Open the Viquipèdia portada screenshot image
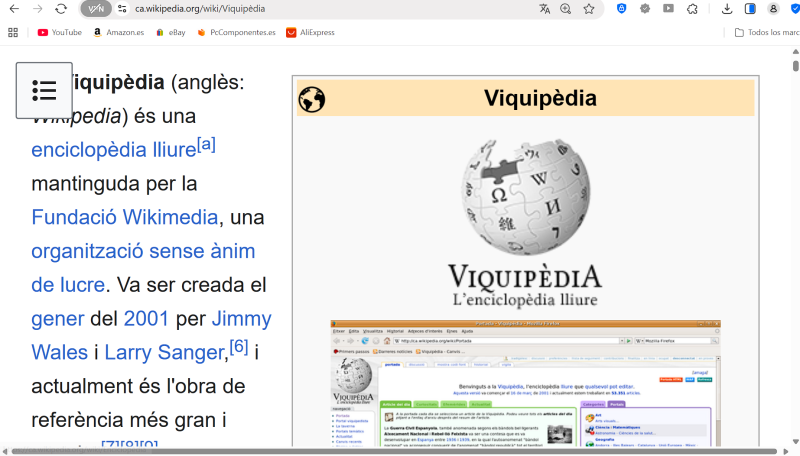 pyautogui.click(x=526, y=384)
